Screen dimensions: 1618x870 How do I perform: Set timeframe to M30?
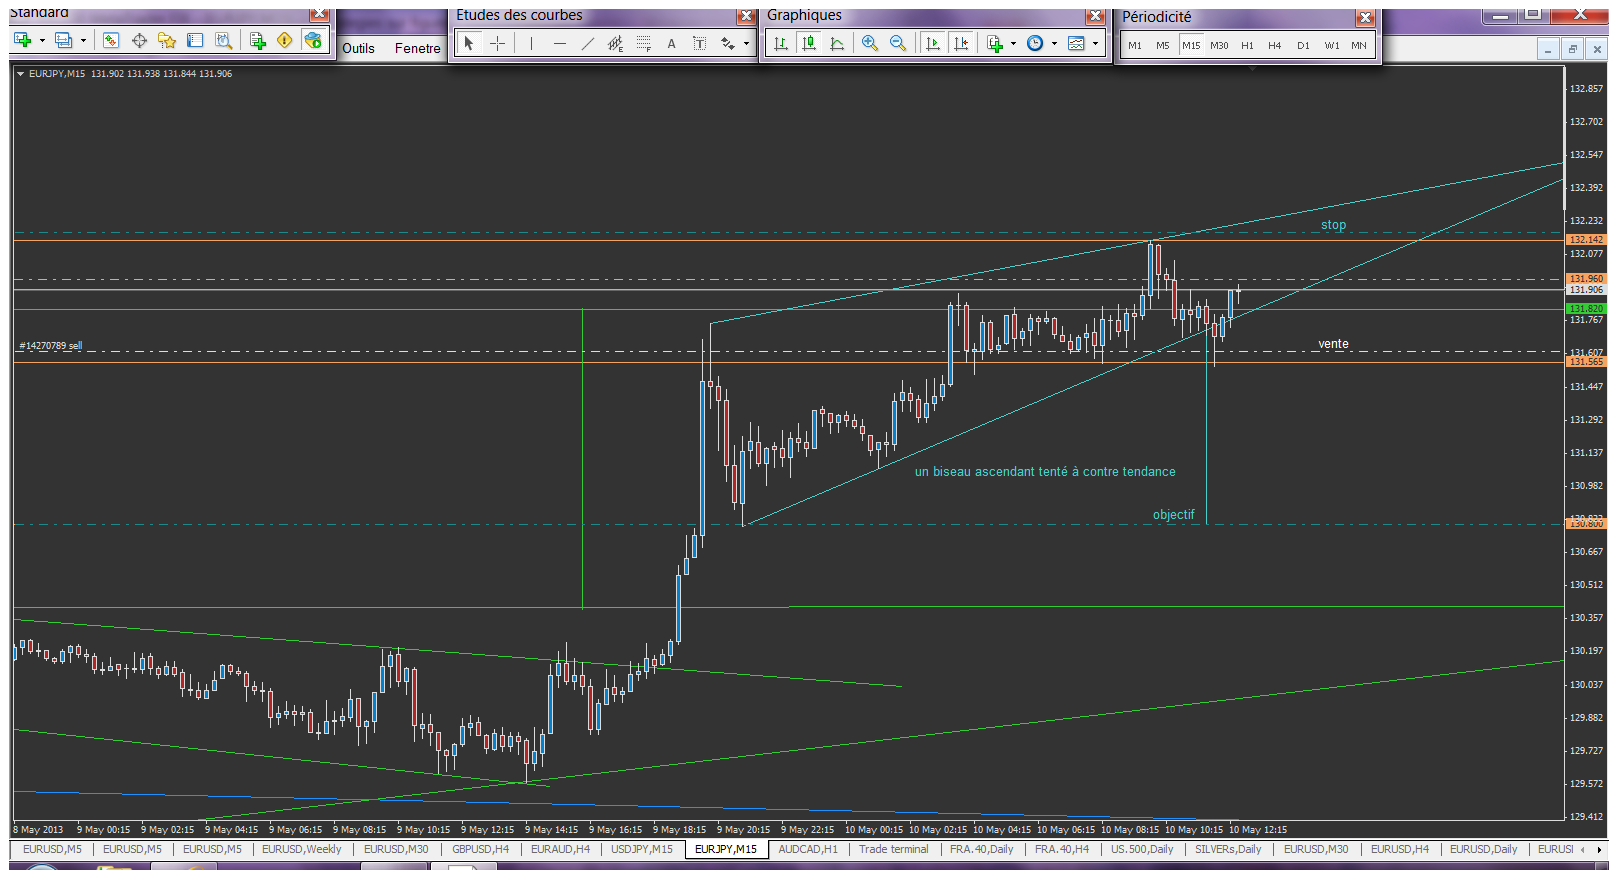tap(1219, 45)
